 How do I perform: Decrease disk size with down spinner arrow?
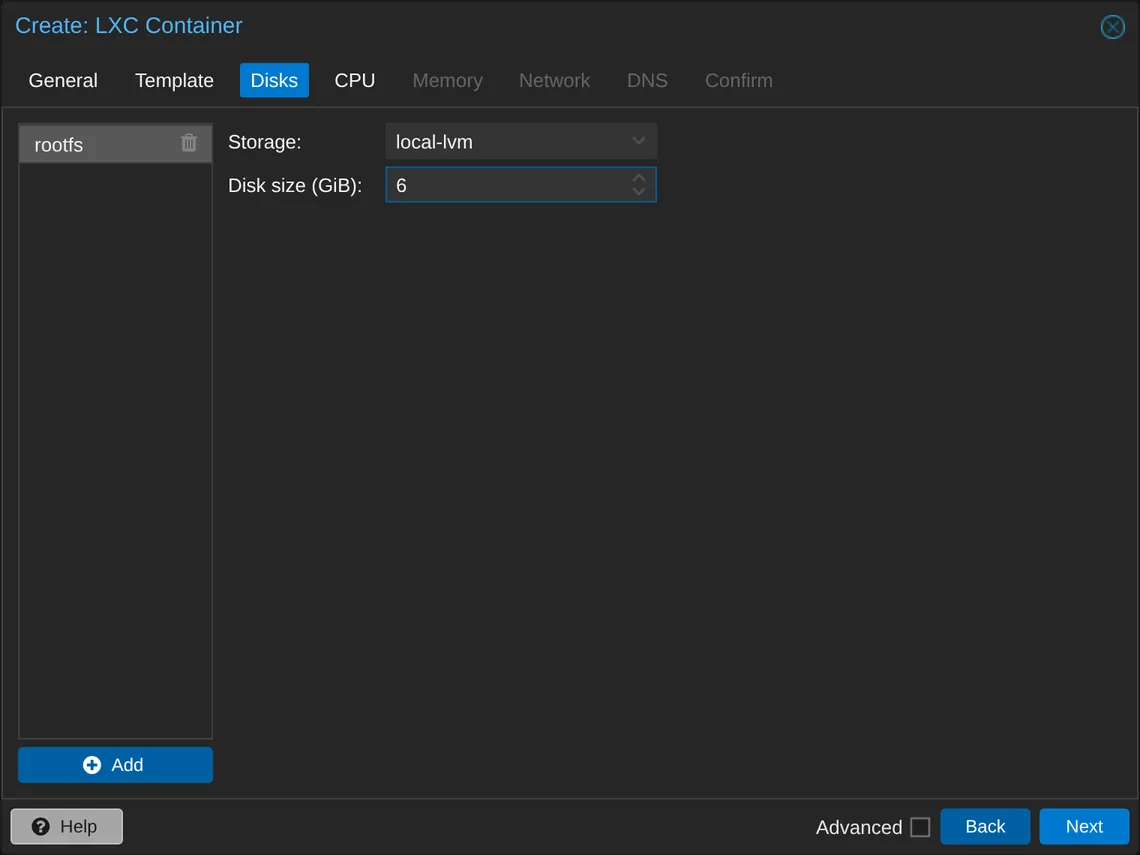tap(638, 192)
